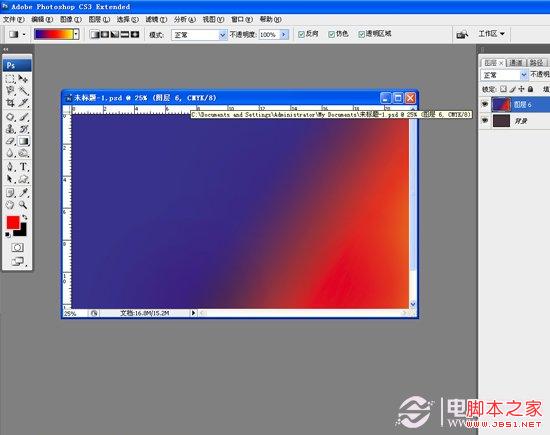Hide the 背景 layer via eye icon
The width and height of the screenshot is (550, 435).
pyautogui.click(x=485, y=121)
